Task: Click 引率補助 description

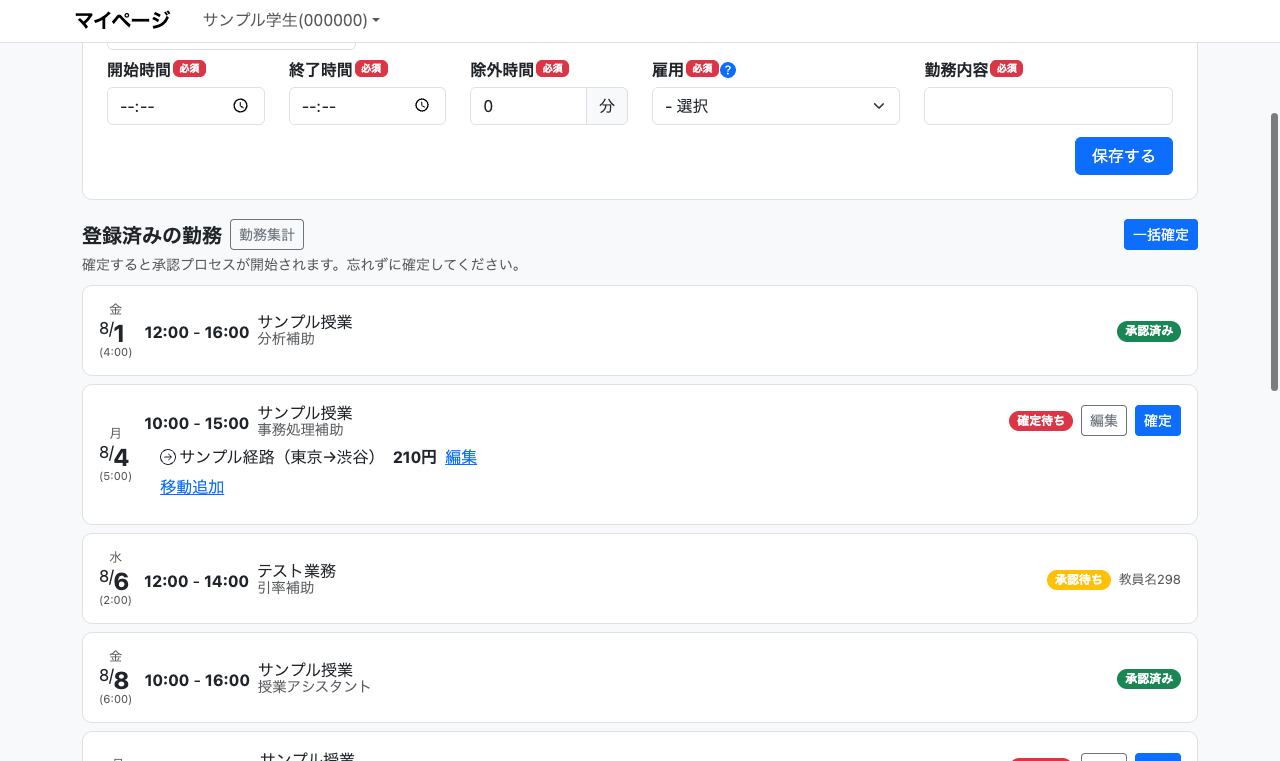Action: point(286,588)
